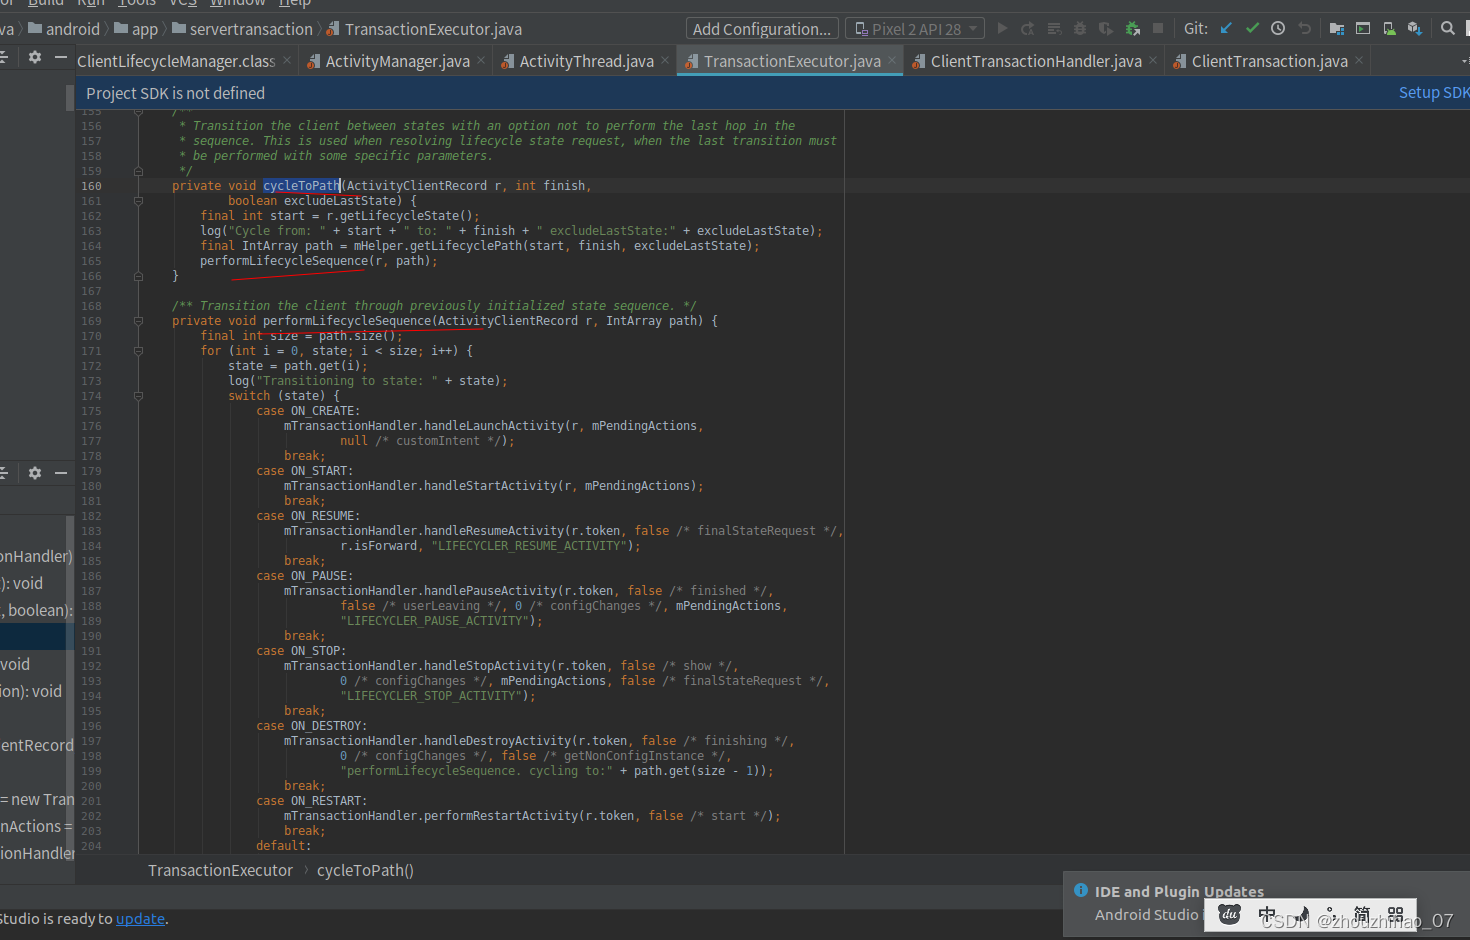Select TransactionExecutor.java tab

pos(792,61)
